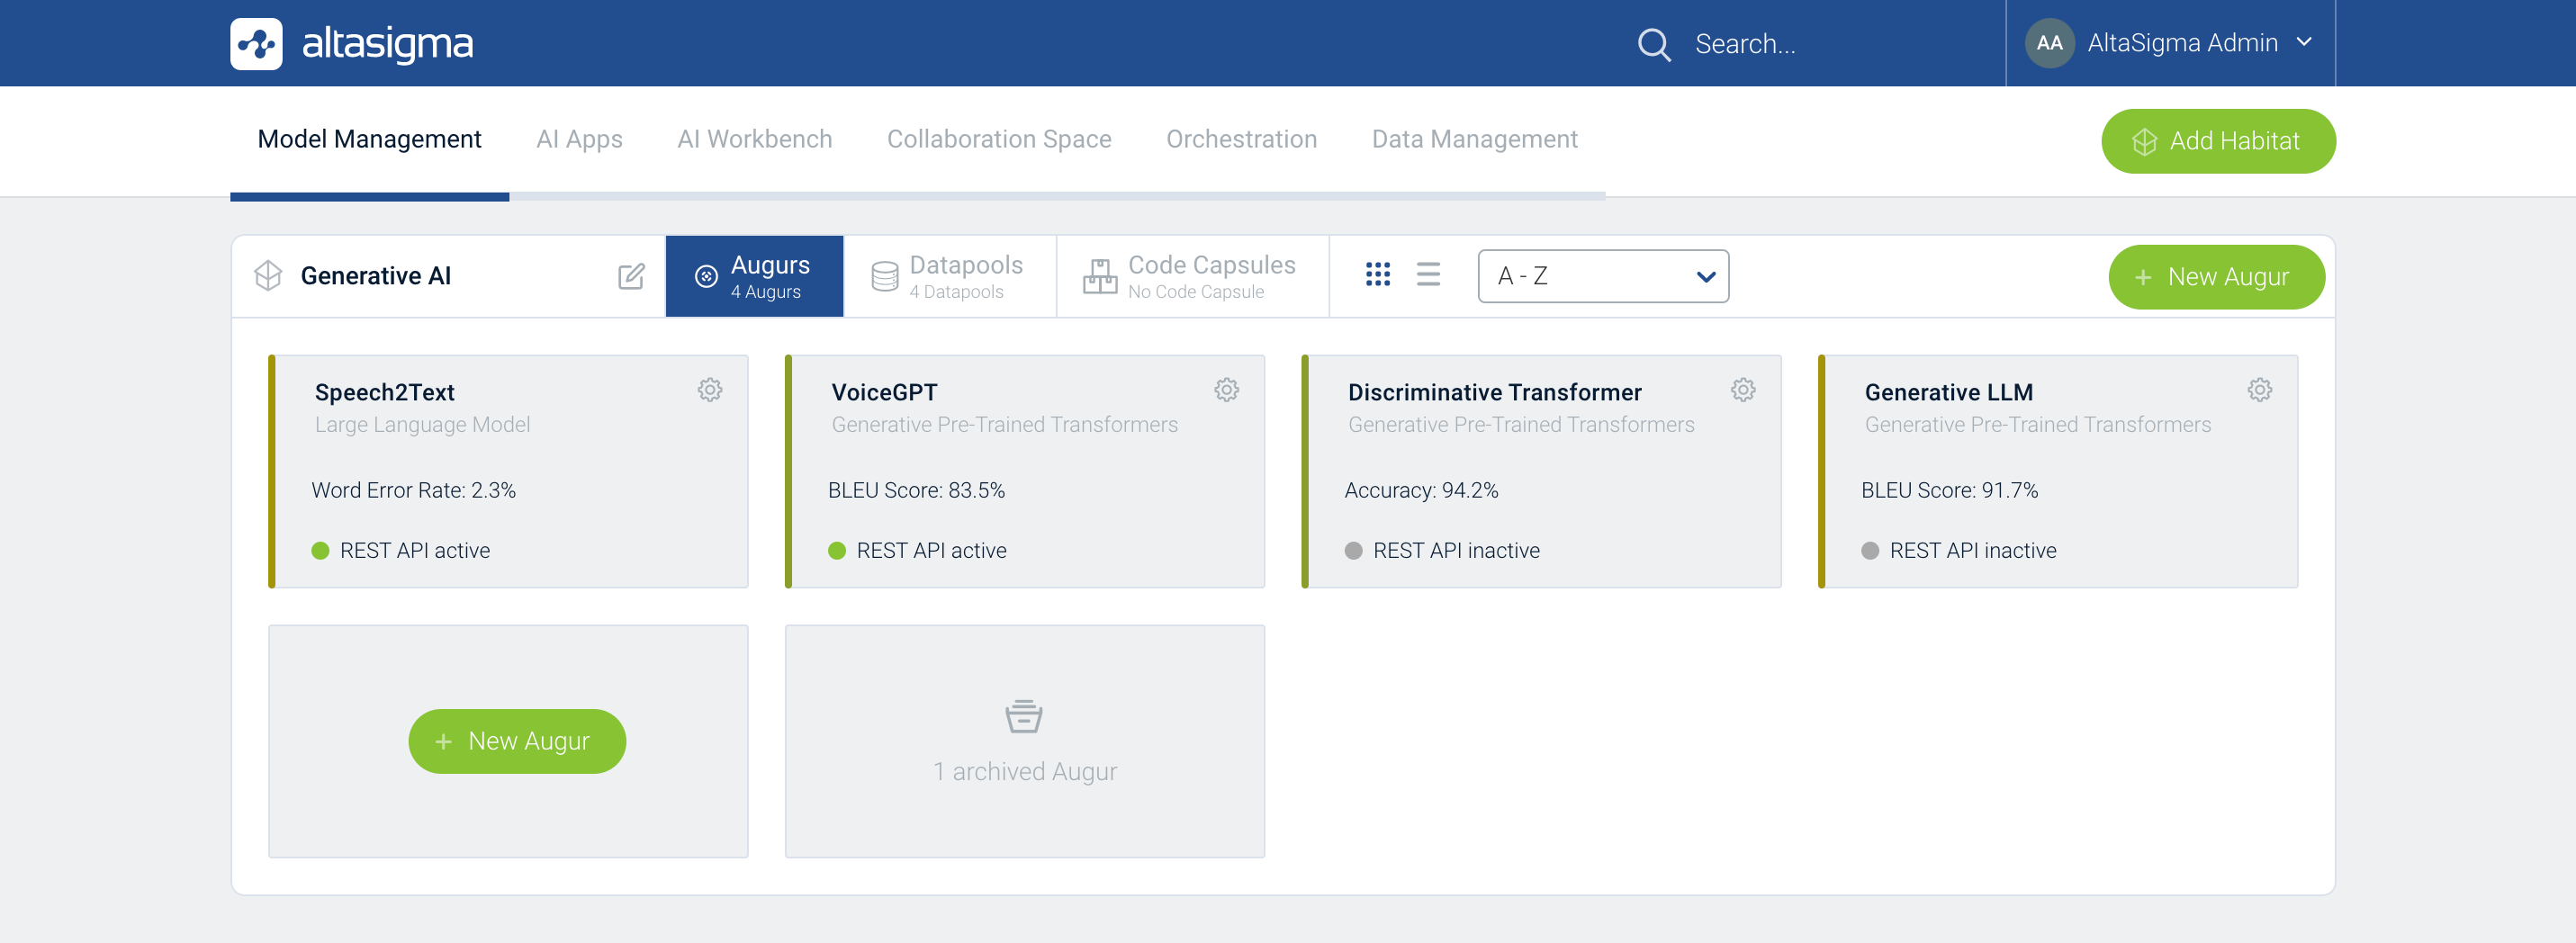2576x943 pixels.
Task: Open the AI Workbench tab
Action: 754,139
